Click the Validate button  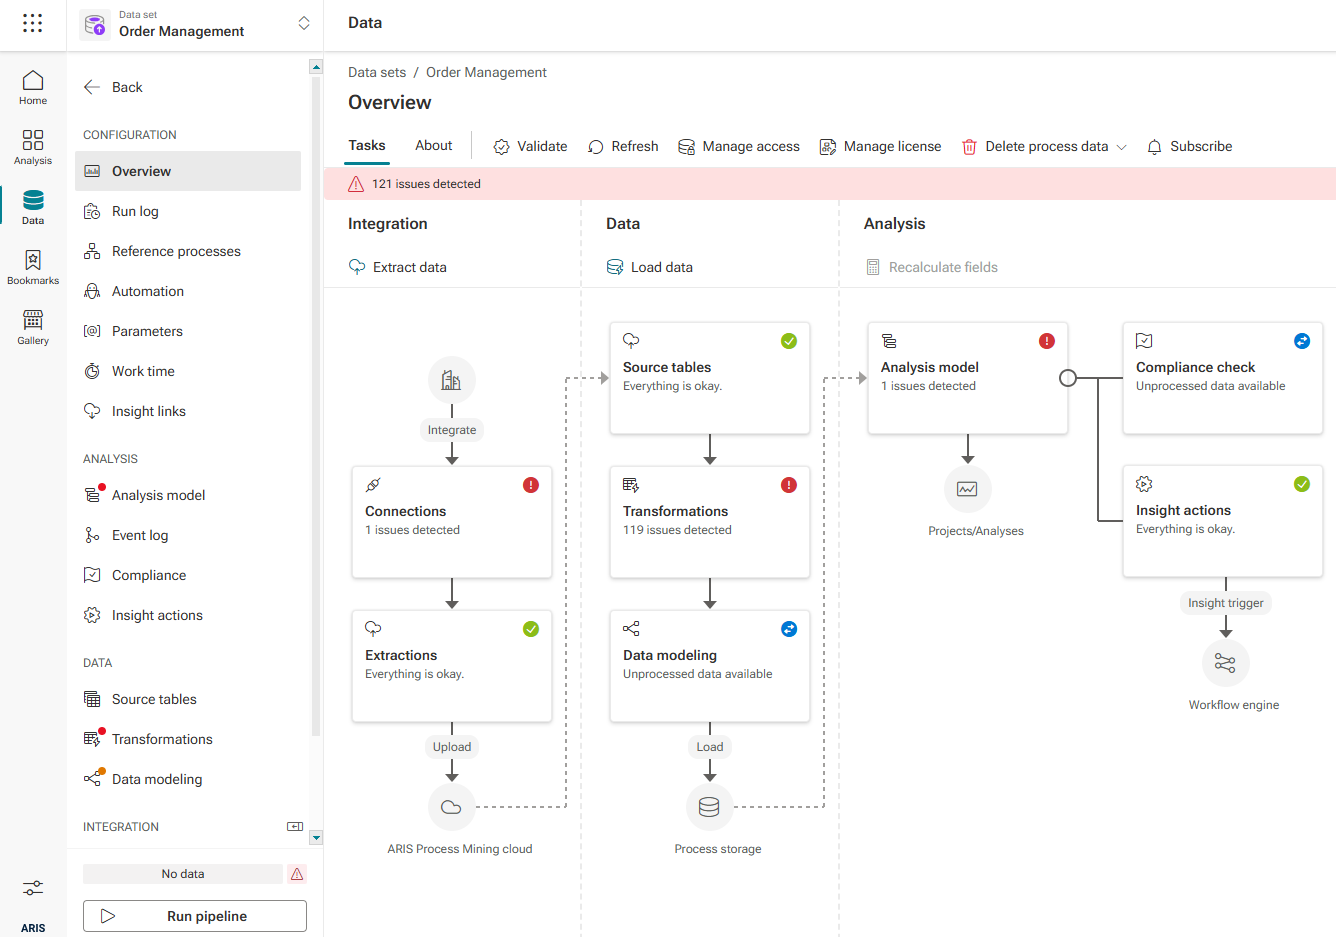tap(530, 146)
